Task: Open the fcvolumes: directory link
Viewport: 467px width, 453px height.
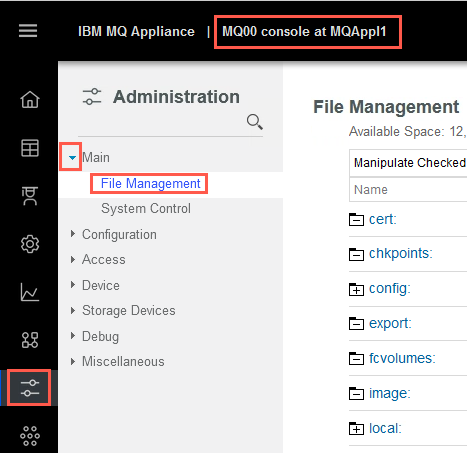Action: coord(402,358)
